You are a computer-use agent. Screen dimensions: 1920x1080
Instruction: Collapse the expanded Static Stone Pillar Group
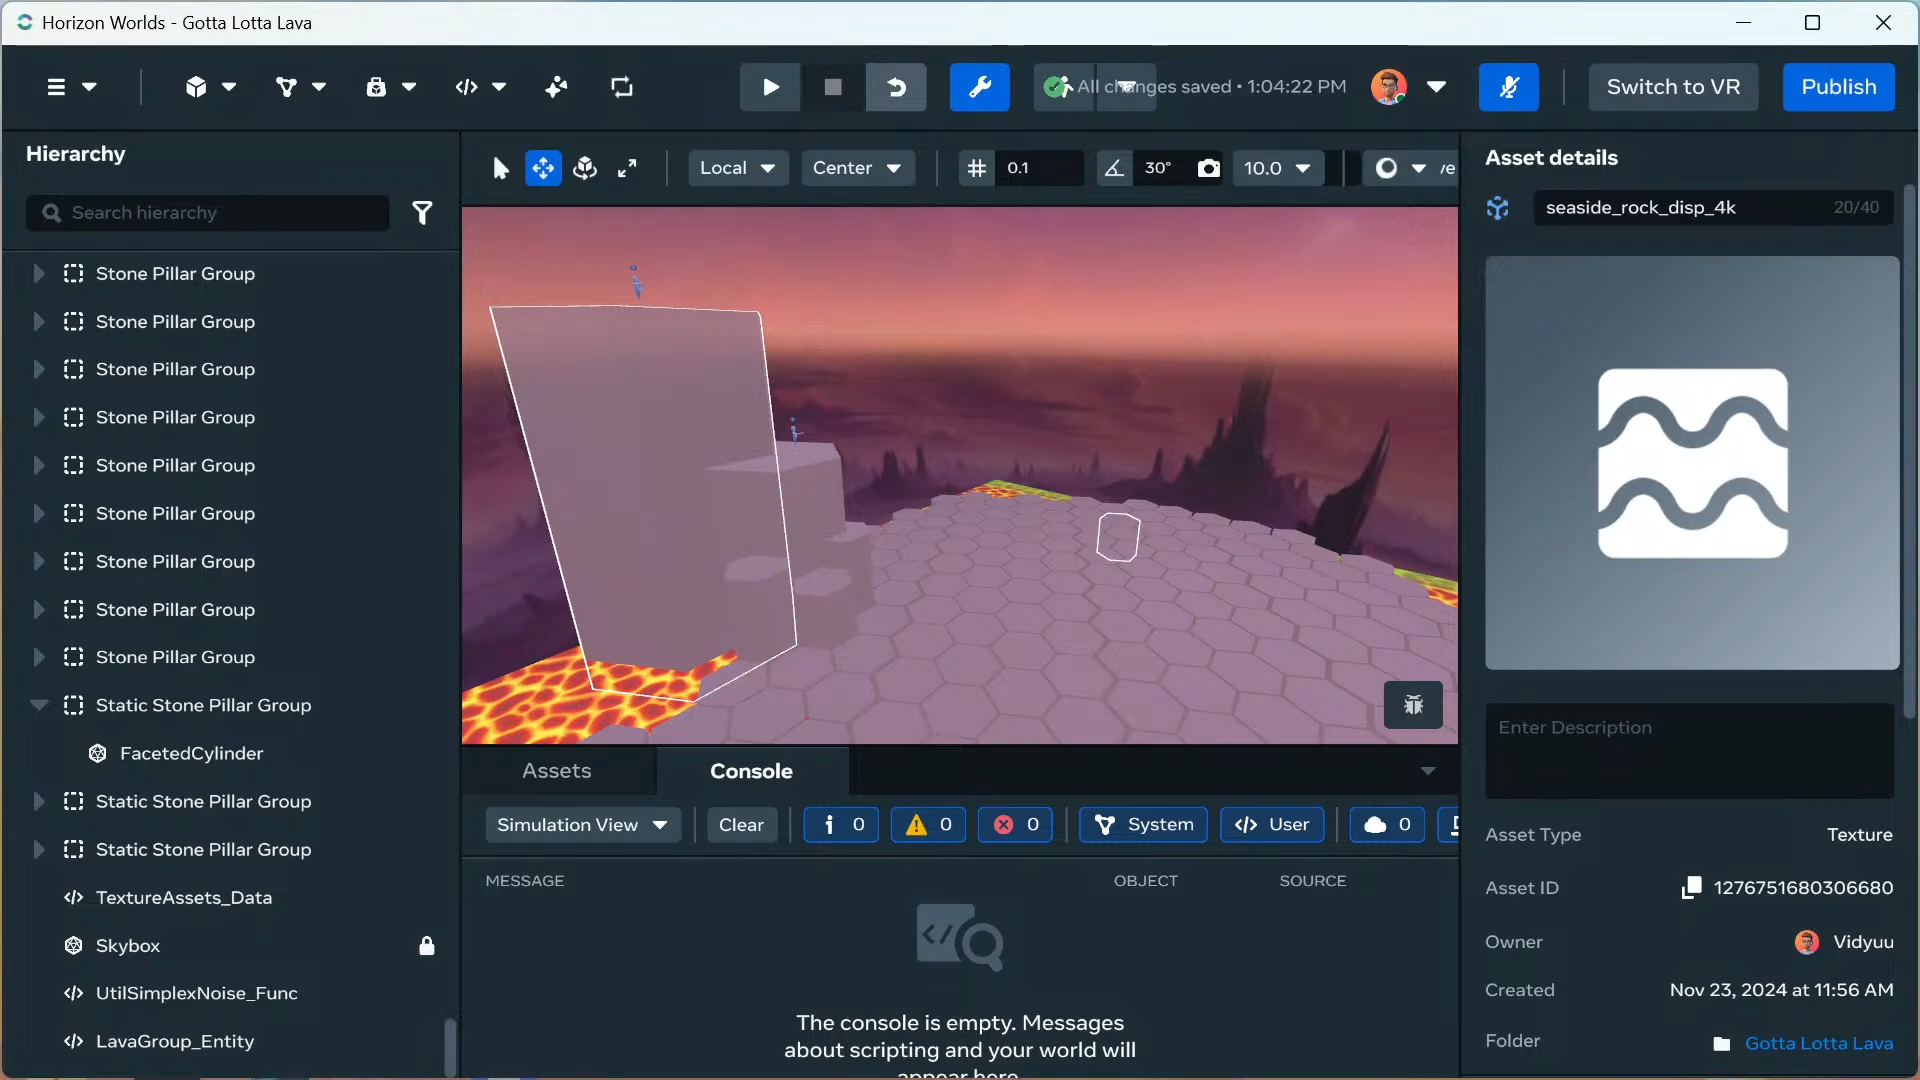point(39,705)
